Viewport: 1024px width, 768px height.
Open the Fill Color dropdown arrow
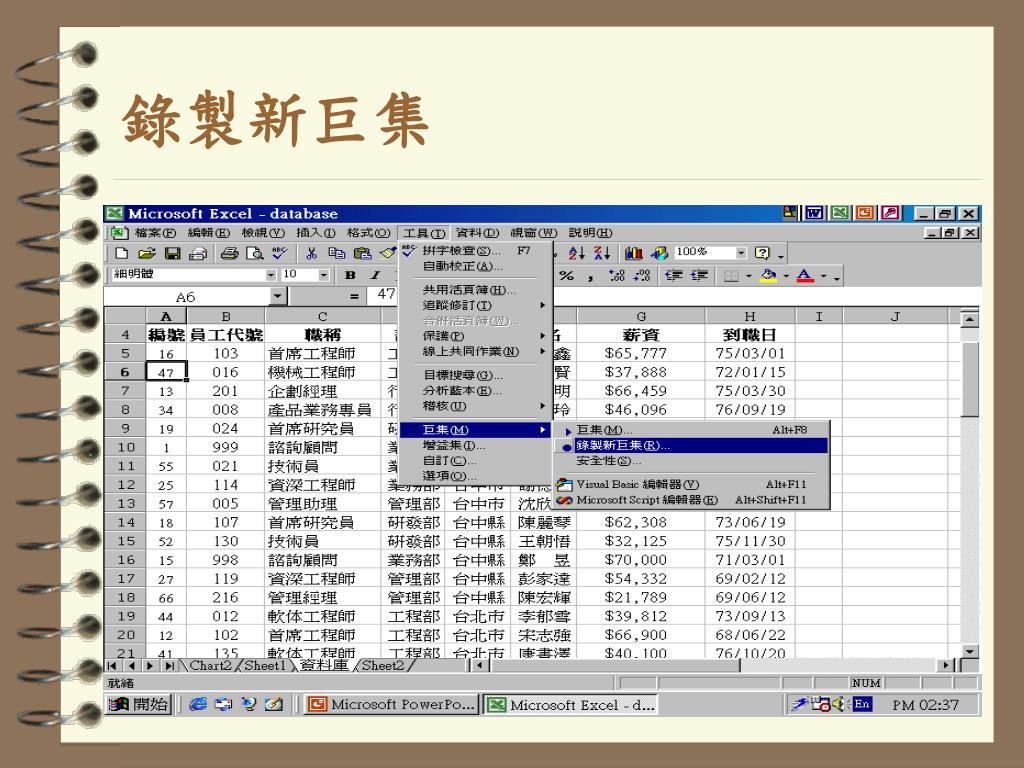[786, 276]
